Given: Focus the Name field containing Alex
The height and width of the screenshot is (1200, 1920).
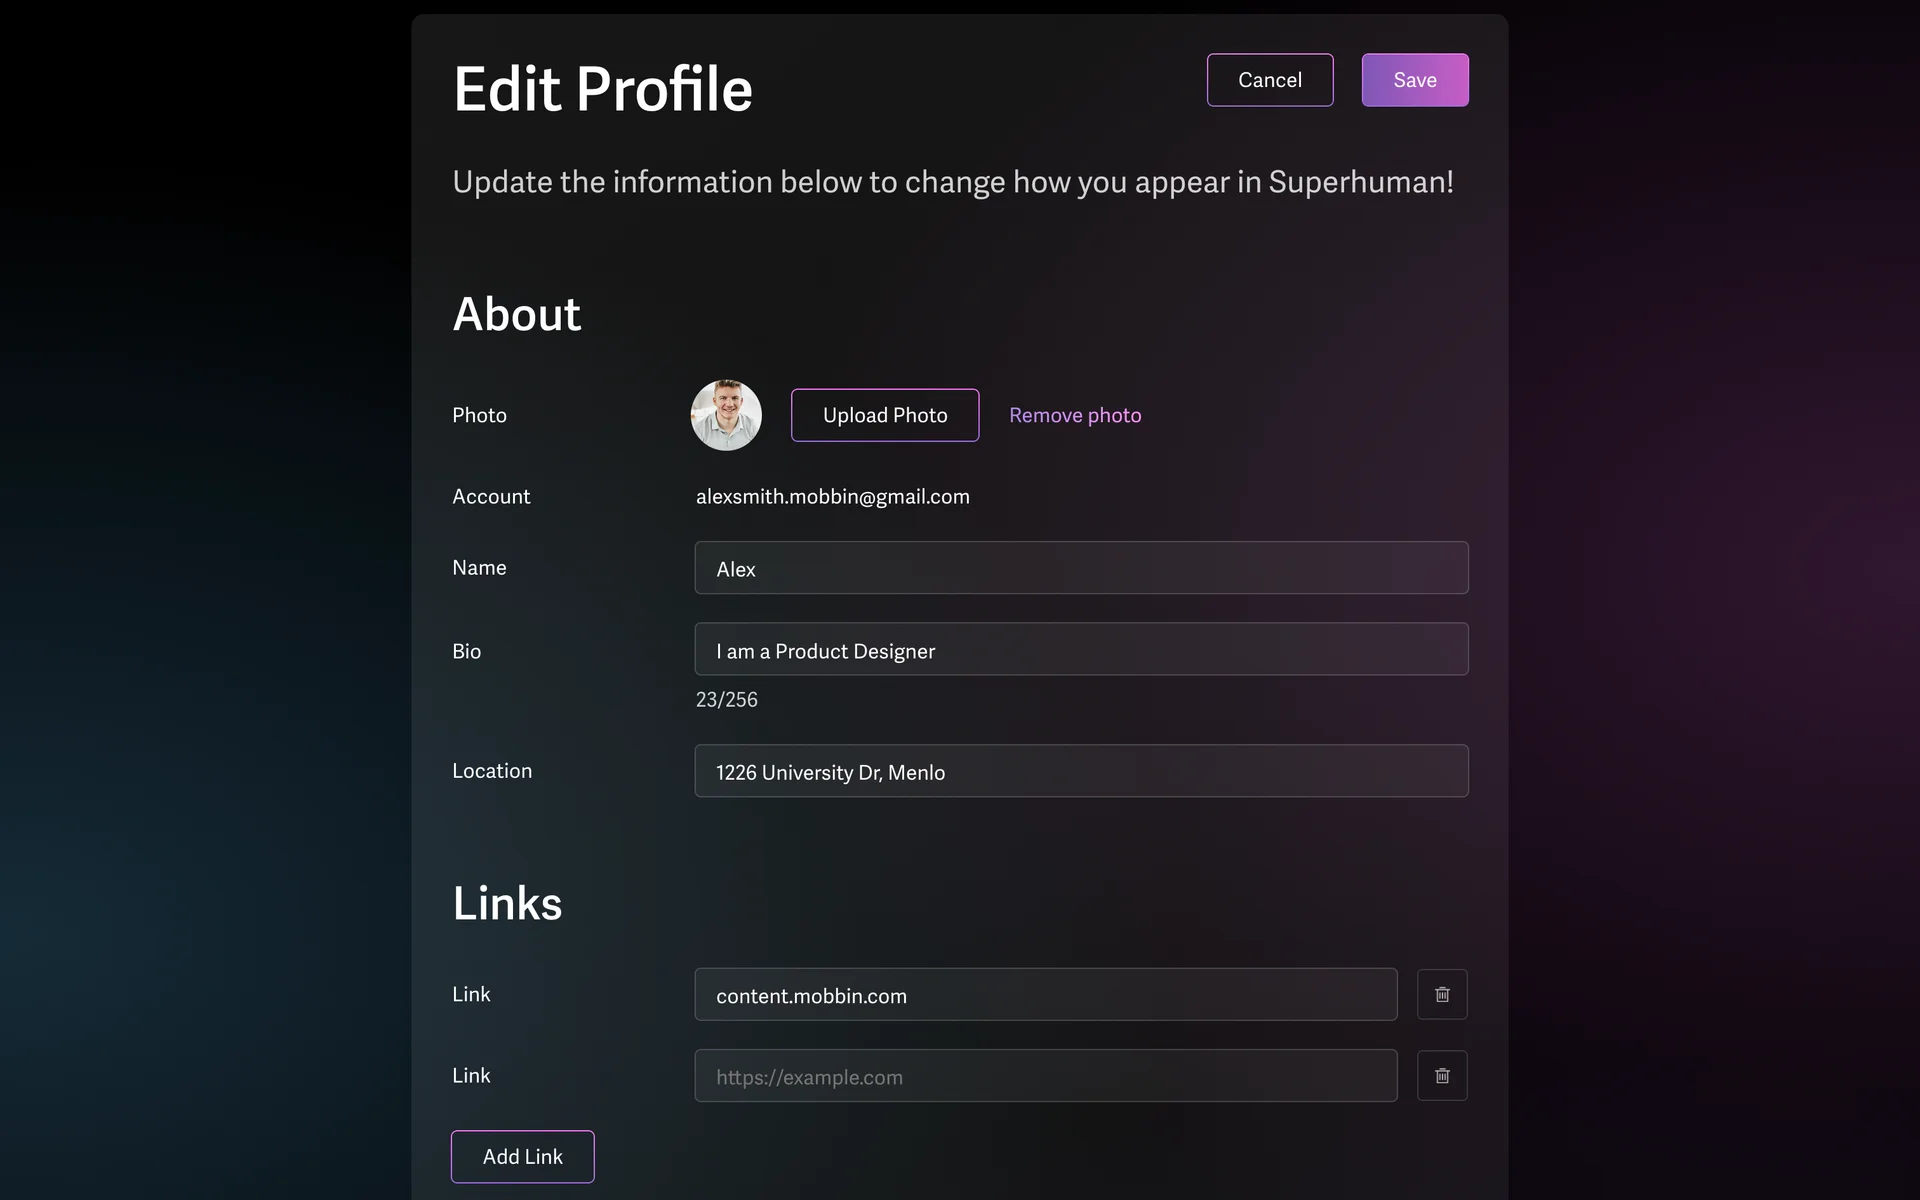Looking at the screenshot, I should tap(1080, 568).
